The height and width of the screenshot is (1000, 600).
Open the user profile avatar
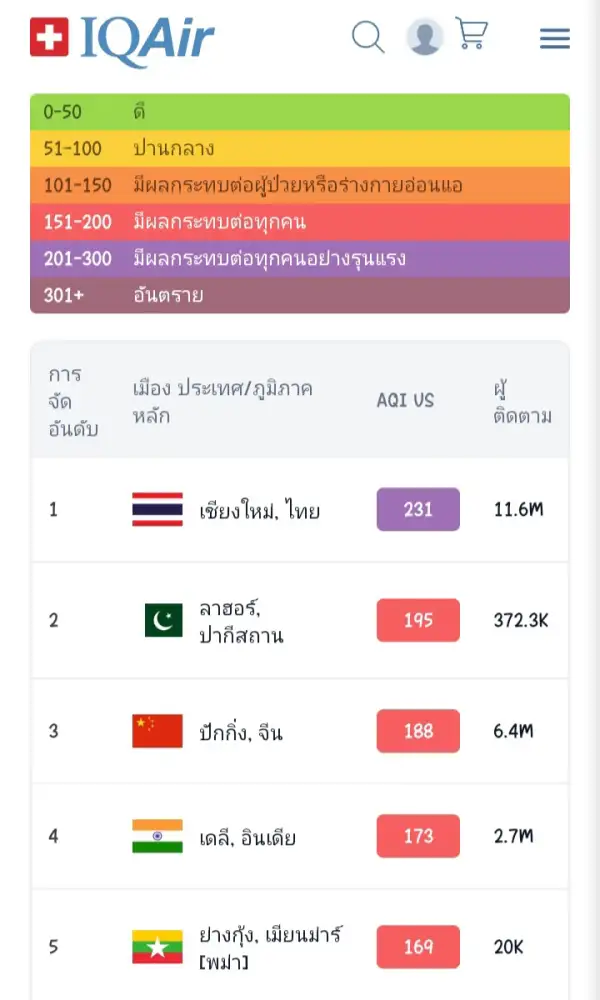424,37
